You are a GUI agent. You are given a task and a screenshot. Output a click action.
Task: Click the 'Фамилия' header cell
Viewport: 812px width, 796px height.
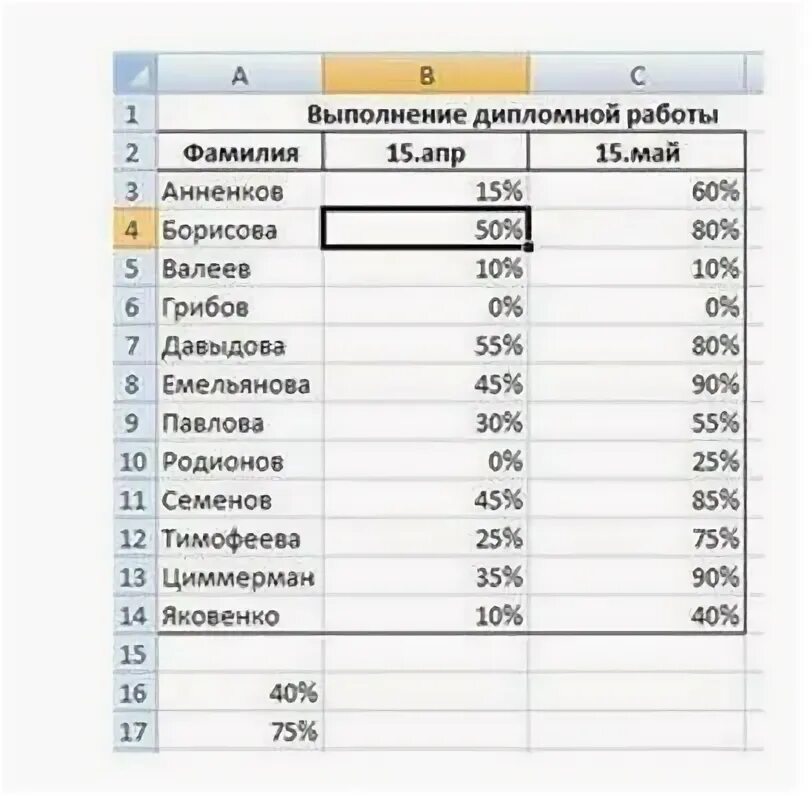(239, 152)
